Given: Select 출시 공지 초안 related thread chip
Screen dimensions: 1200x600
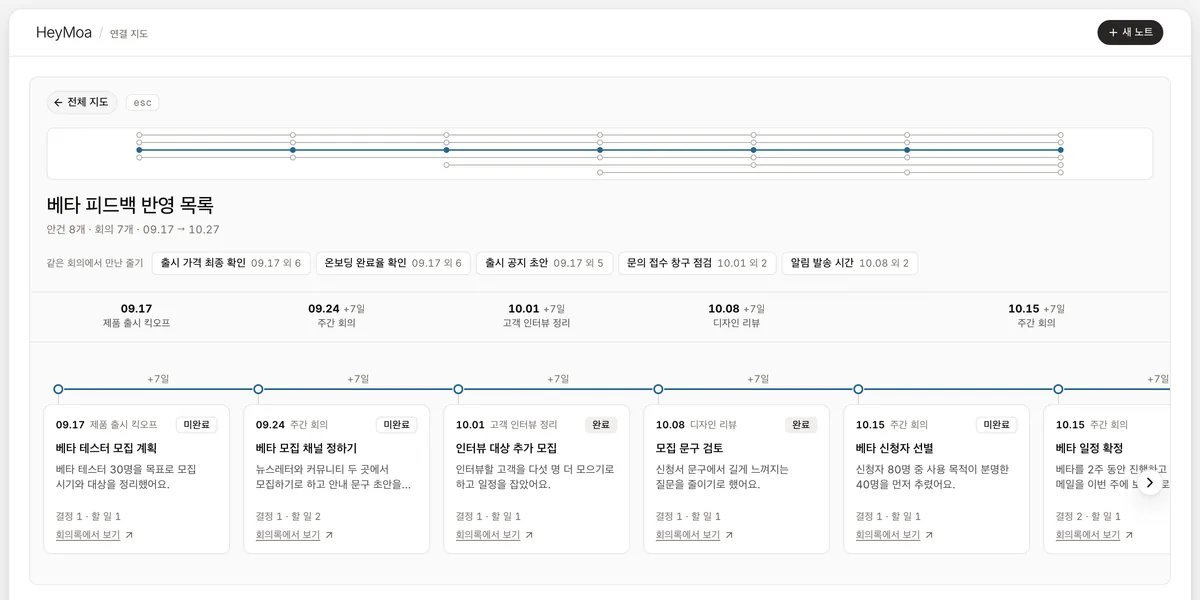Looking at the screenshot, I should tap(544, 263).
